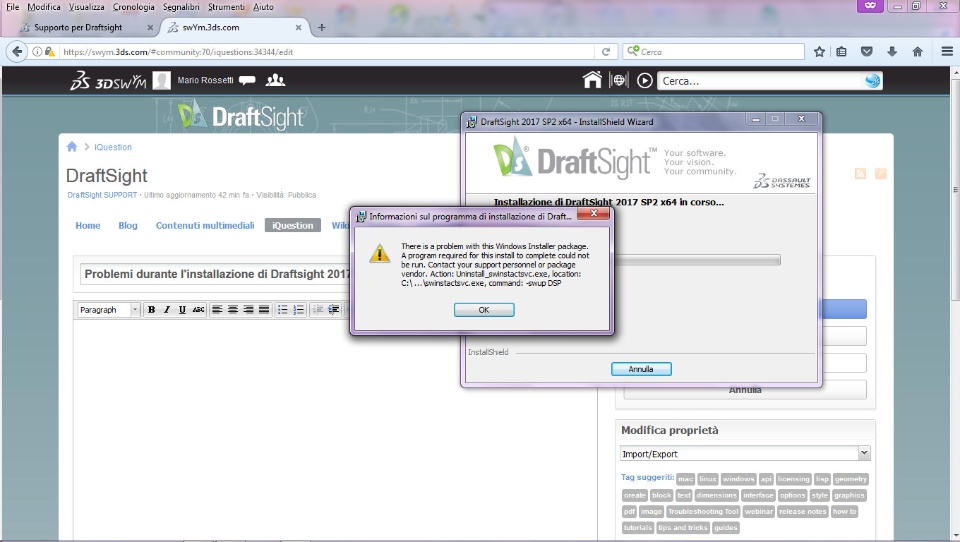Open the Modifica menu
Screen dimensions: 960x542
tap(43, 7)
